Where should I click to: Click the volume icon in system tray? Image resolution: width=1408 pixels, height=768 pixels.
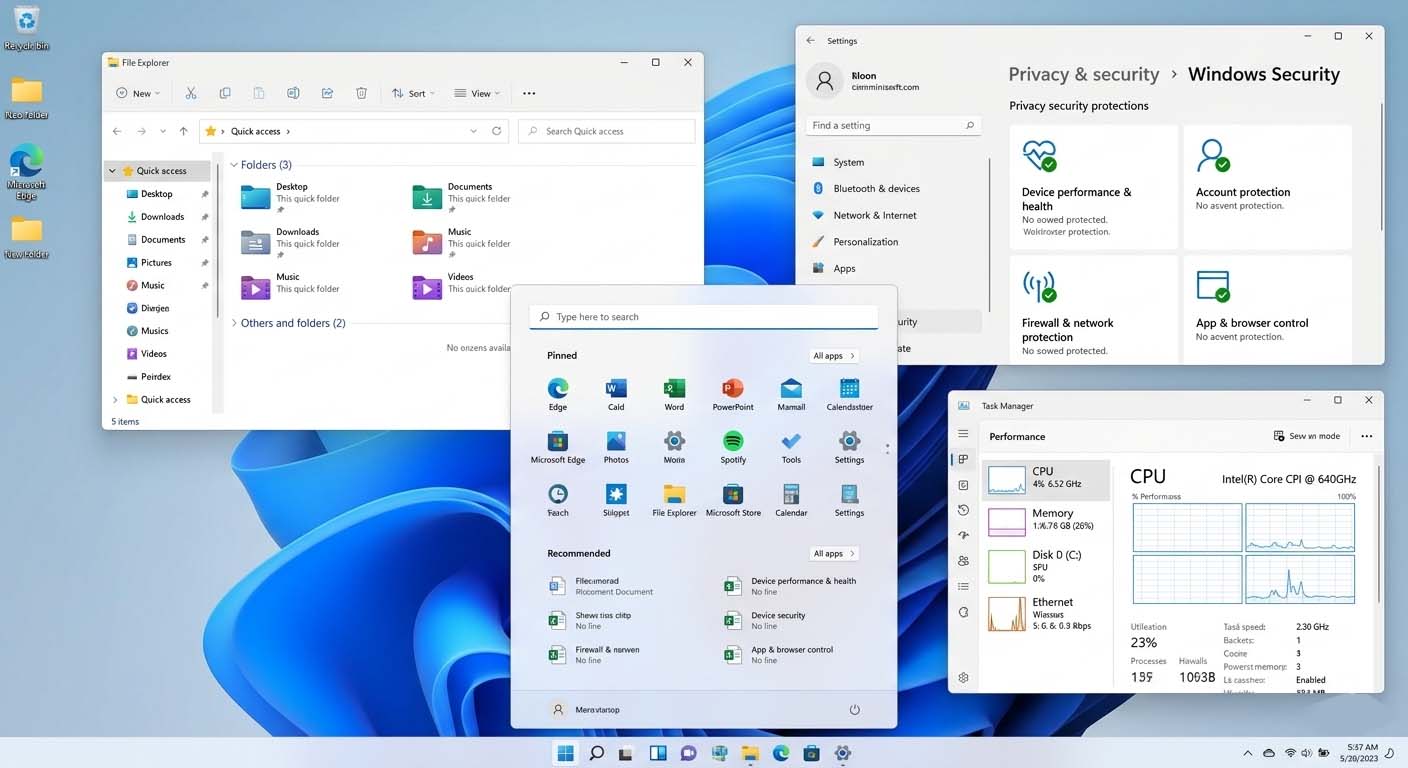point(1307,752)
